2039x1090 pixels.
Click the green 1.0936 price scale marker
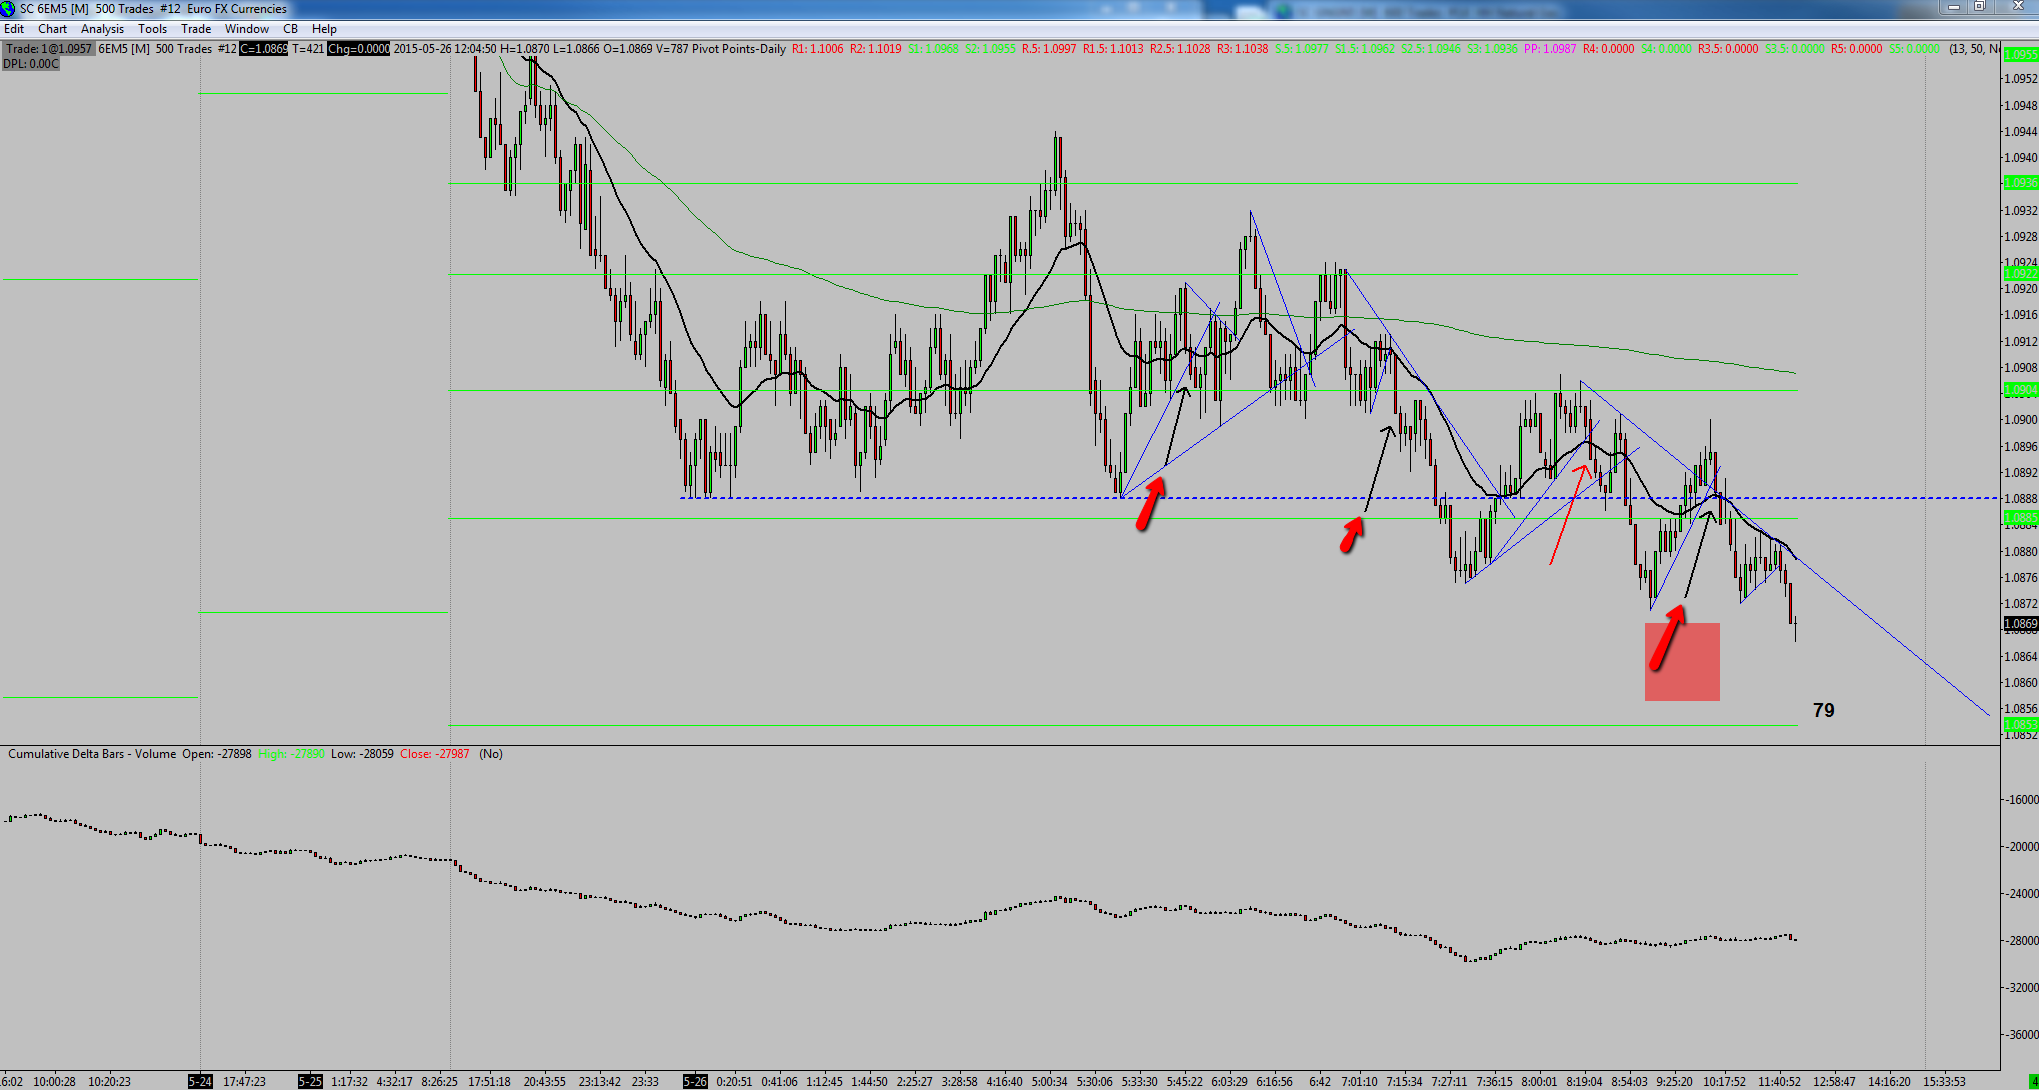point(2020,183)
